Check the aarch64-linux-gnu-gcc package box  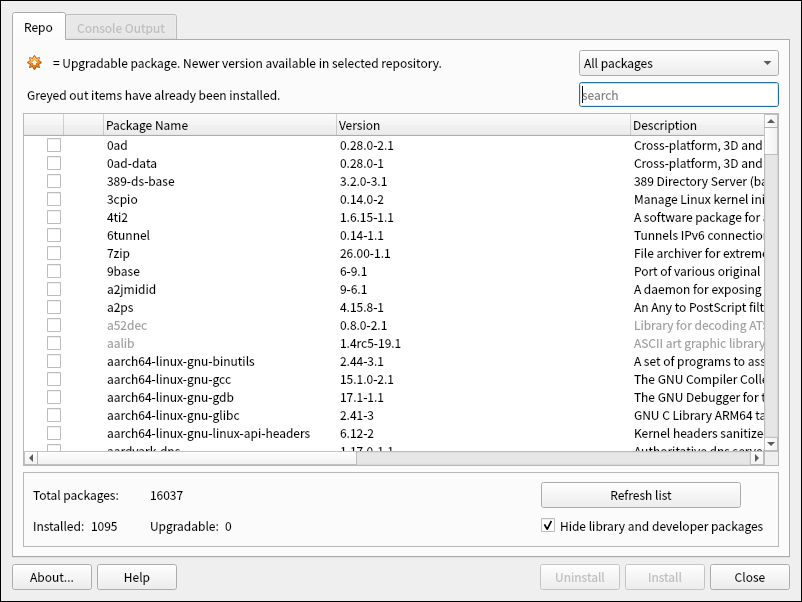click(x=54, y=379)
